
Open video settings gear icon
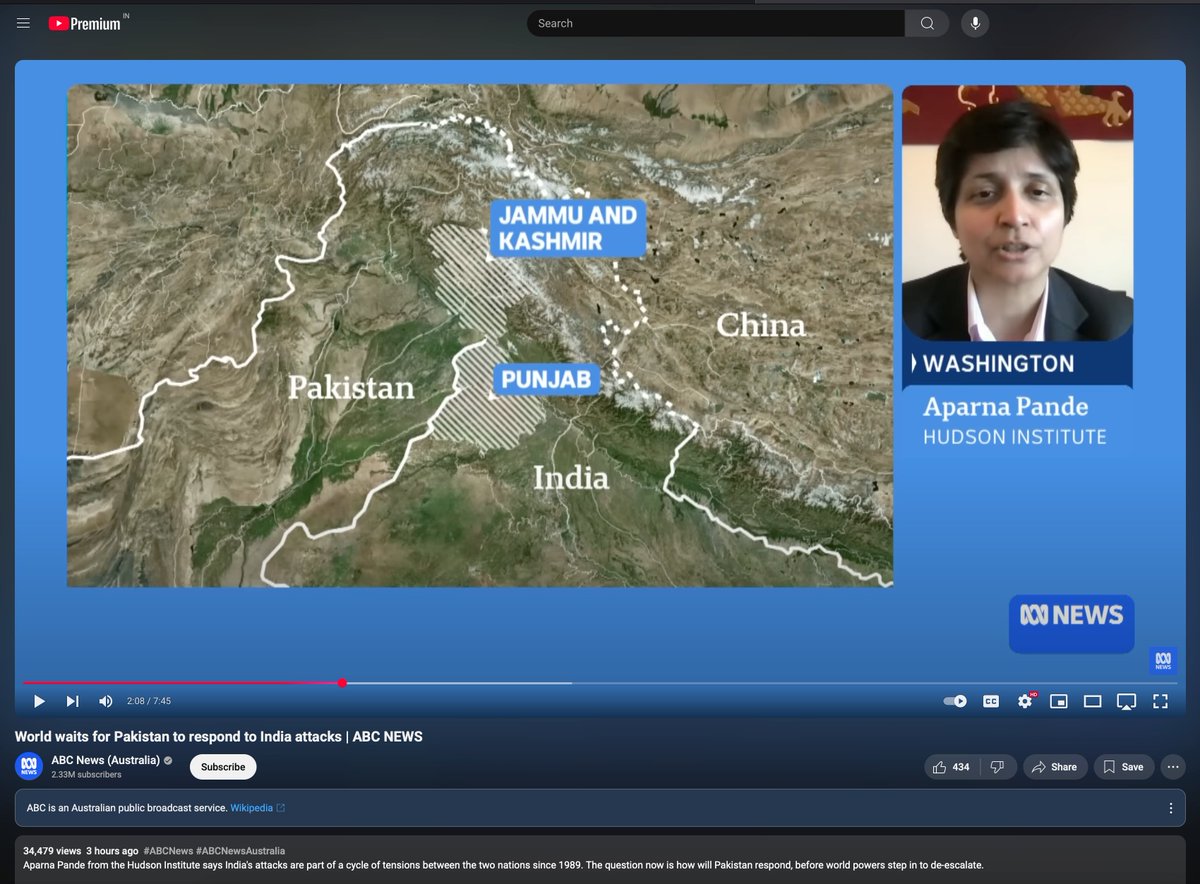point(1025,701)
